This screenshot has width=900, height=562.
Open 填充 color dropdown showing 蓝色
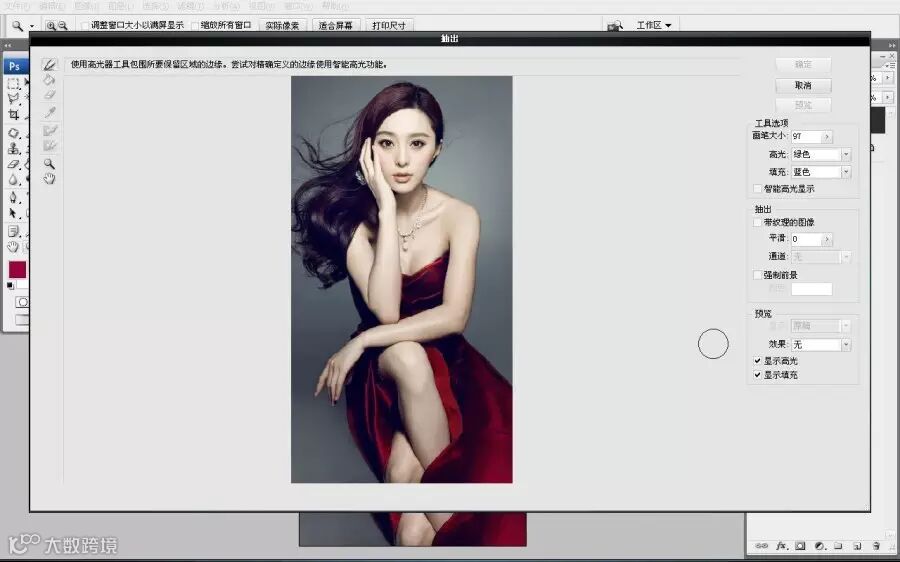(821, 172)
